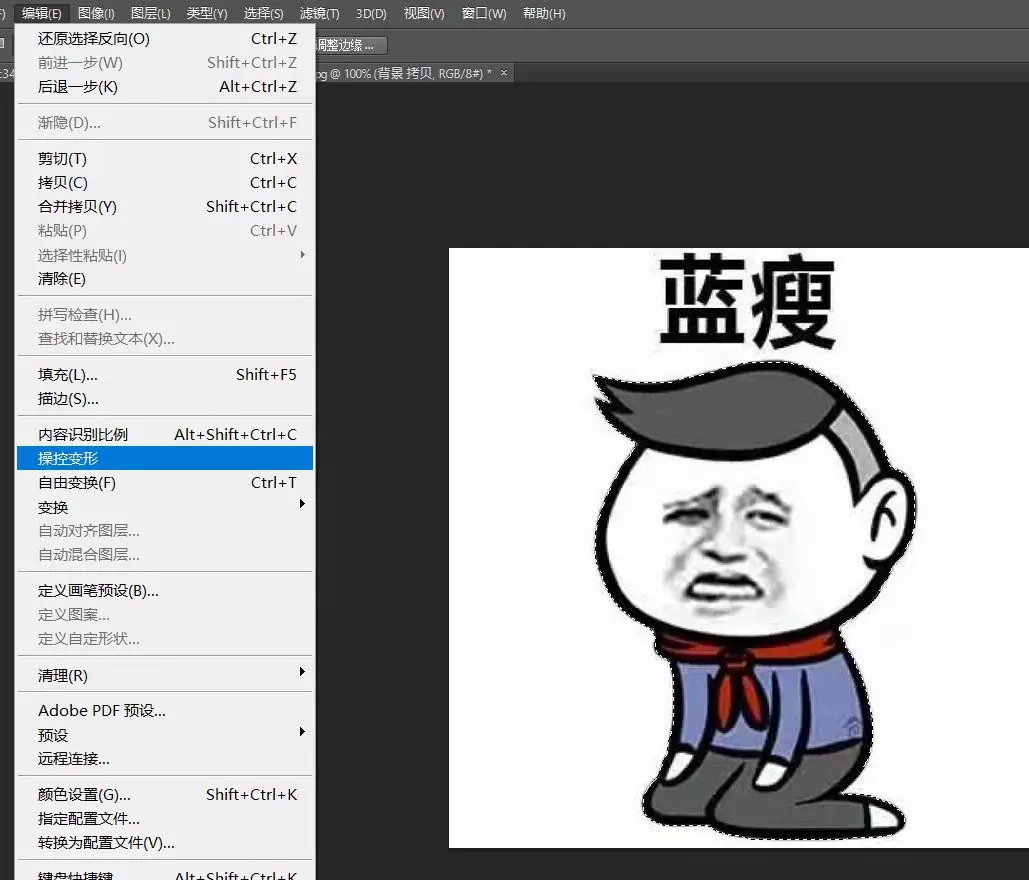Open Adobe PDF 预设... entry
Viewport: 1029px width, 880px height.
tap(165, 711)
